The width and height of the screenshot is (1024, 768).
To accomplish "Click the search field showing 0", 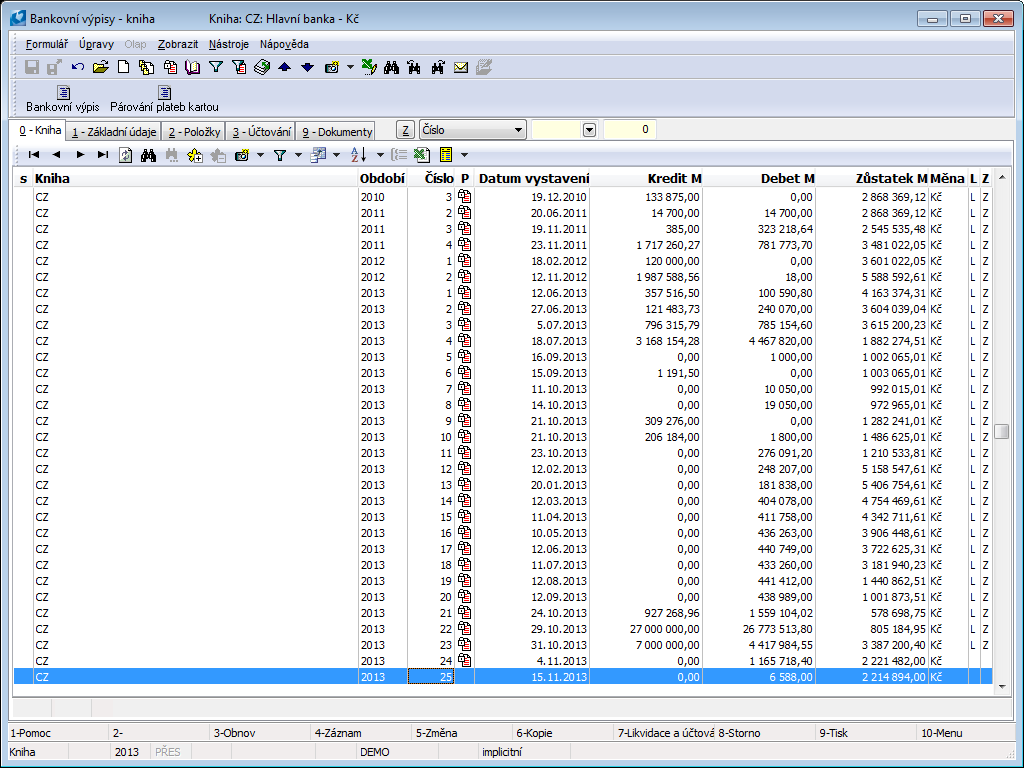I will pyautogui.click(x=629, y=130).
